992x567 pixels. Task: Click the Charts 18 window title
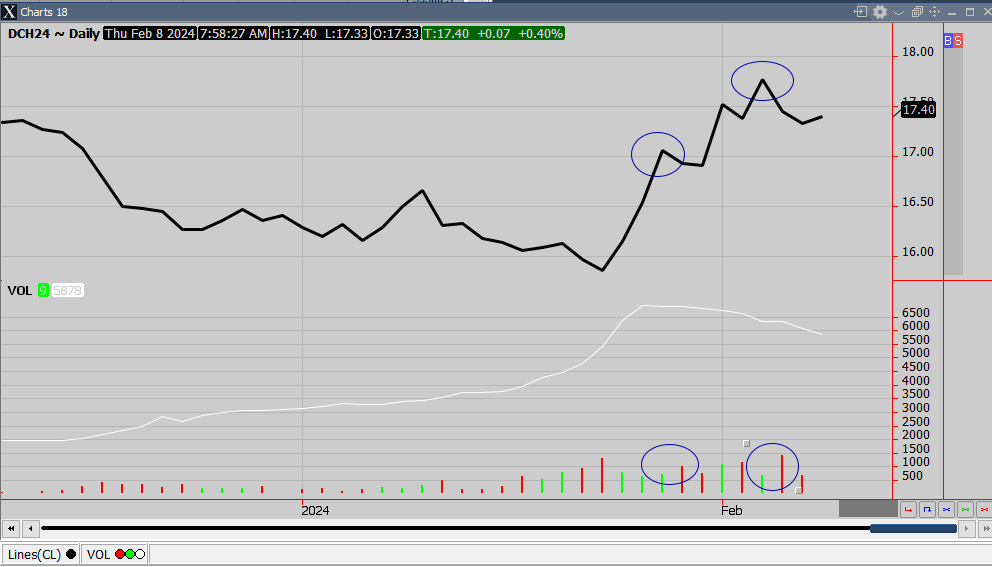click(x=44, y=12)
